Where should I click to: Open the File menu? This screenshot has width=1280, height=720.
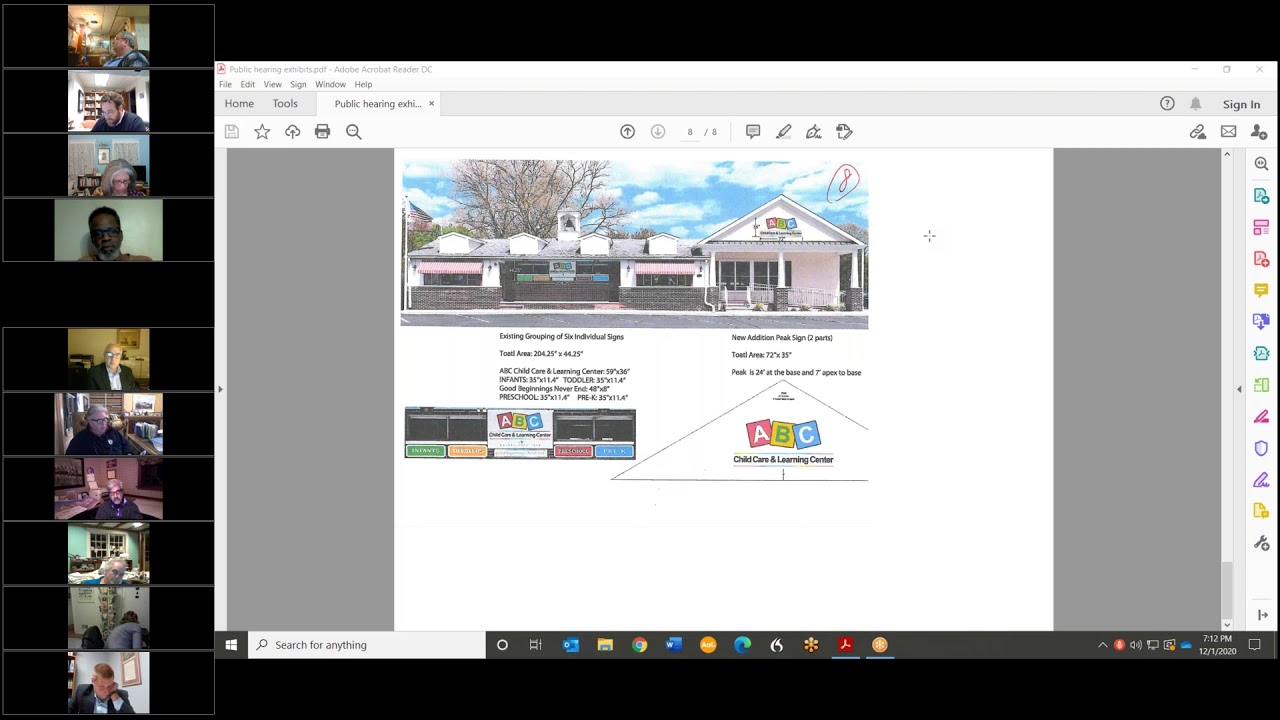pos(225,84)
